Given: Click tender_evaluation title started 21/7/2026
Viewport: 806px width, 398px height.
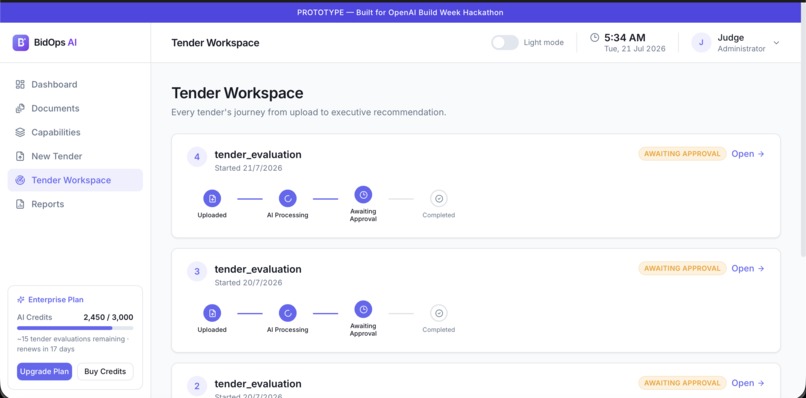Looking at the screenshot, I should point(258,155).
